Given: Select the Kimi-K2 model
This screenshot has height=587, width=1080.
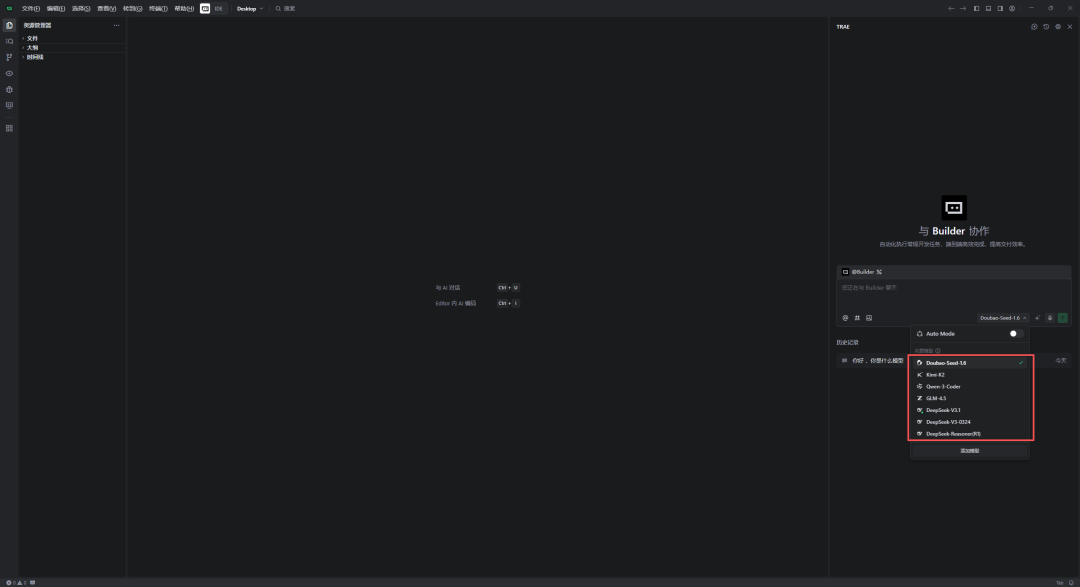Looking at the screenshot, I should click(970, 375).
